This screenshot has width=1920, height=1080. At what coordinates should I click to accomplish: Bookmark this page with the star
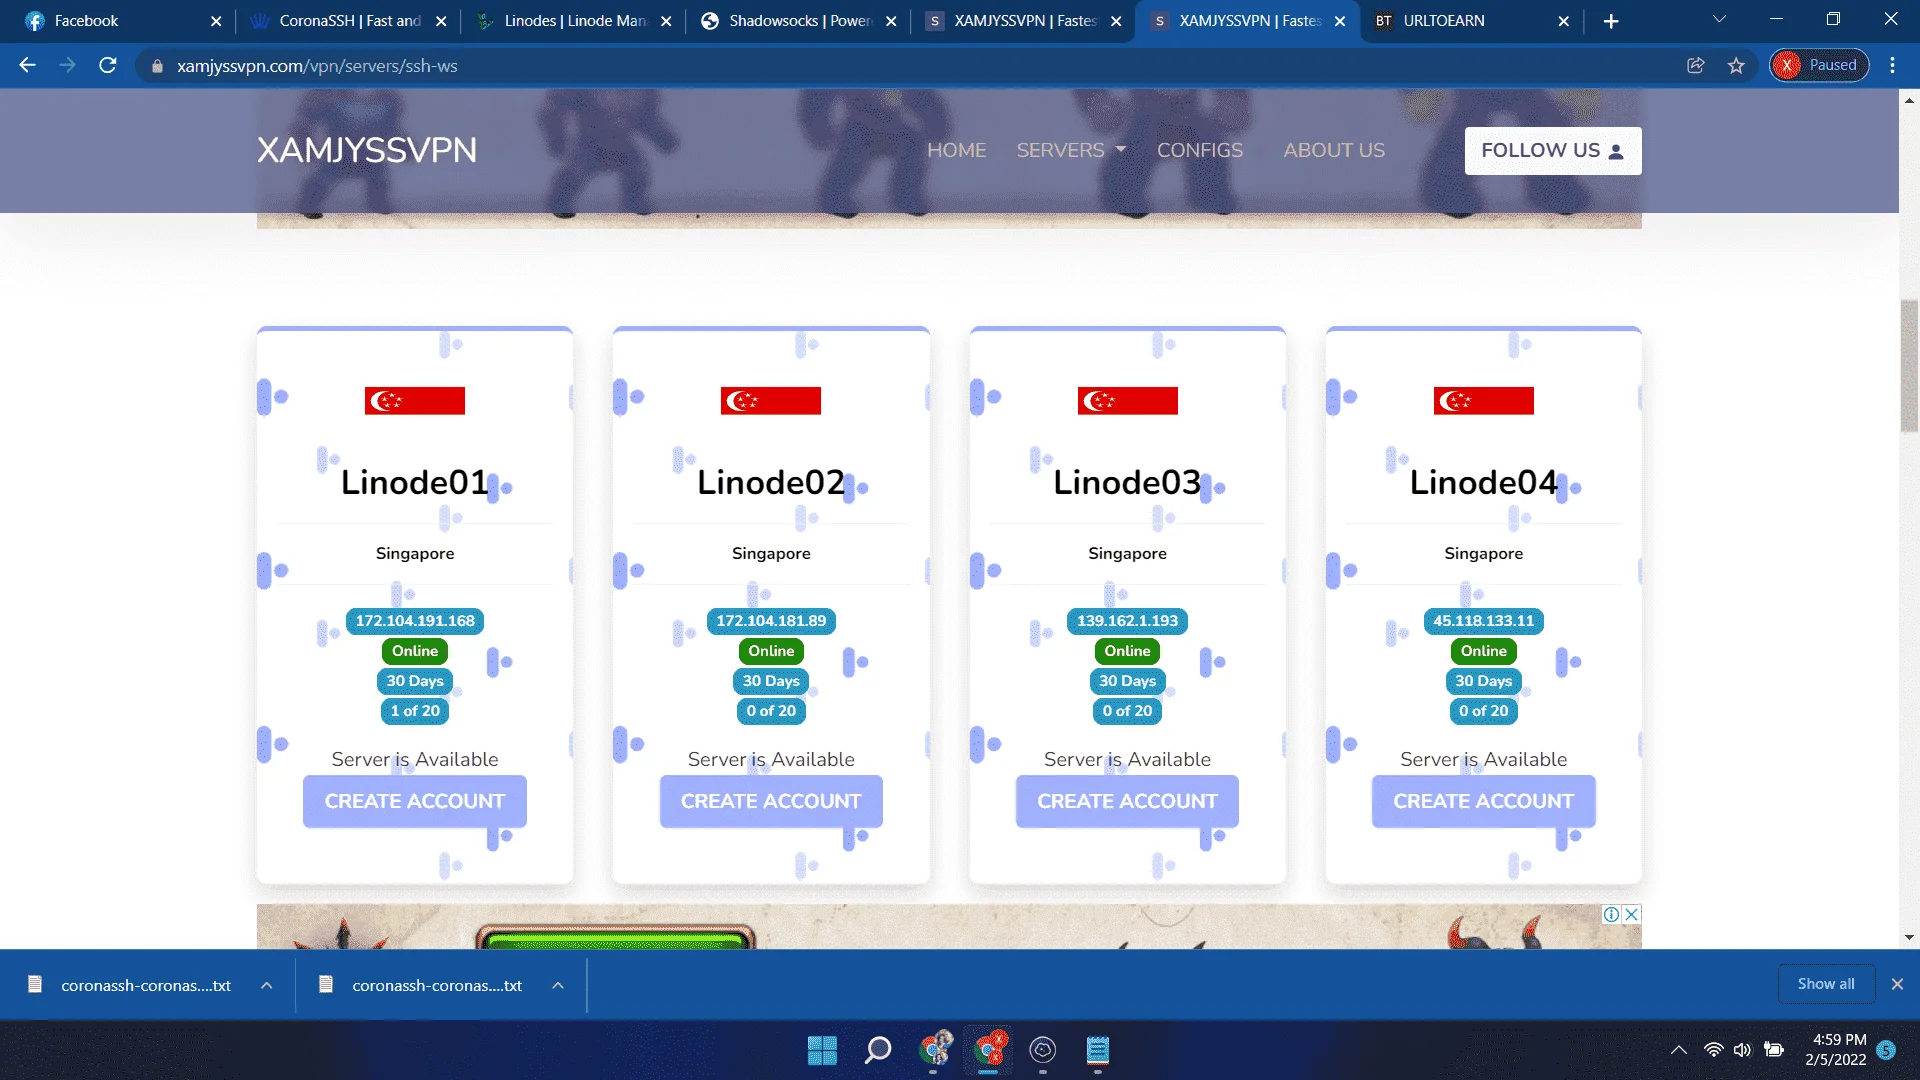[x=1736, y=66]
